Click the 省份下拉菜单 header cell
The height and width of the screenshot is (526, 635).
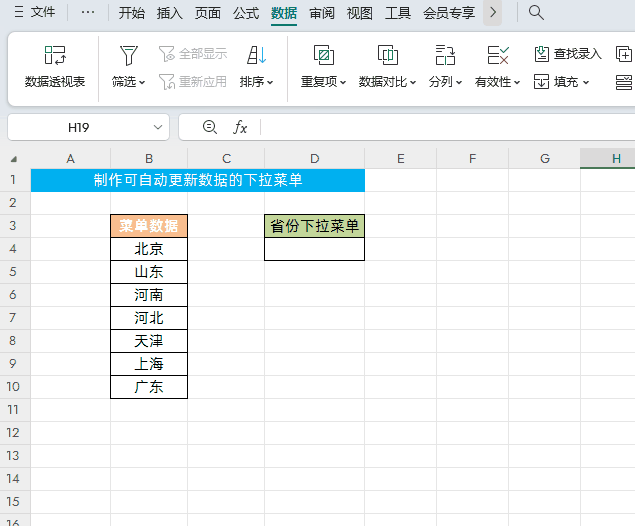pos(315,226)
